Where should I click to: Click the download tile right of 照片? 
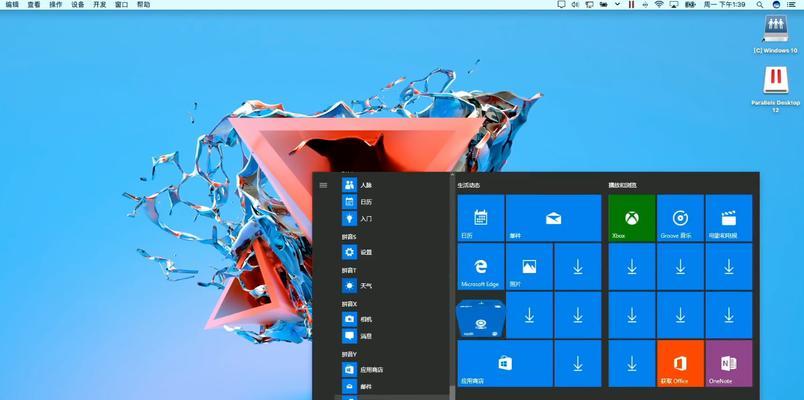tap(578, 267)
